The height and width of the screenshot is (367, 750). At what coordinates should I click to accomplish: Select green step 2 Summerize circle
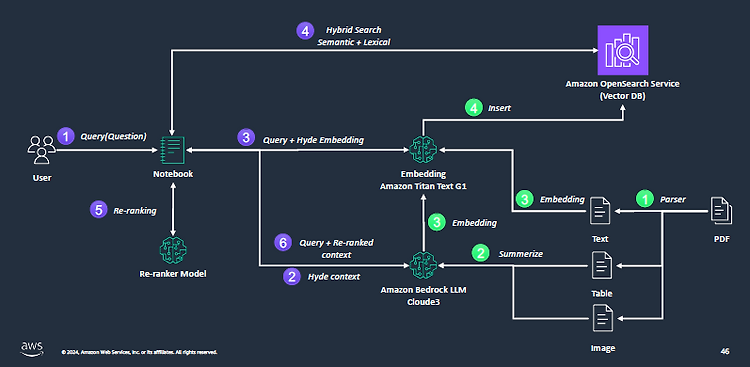point(480,254)
